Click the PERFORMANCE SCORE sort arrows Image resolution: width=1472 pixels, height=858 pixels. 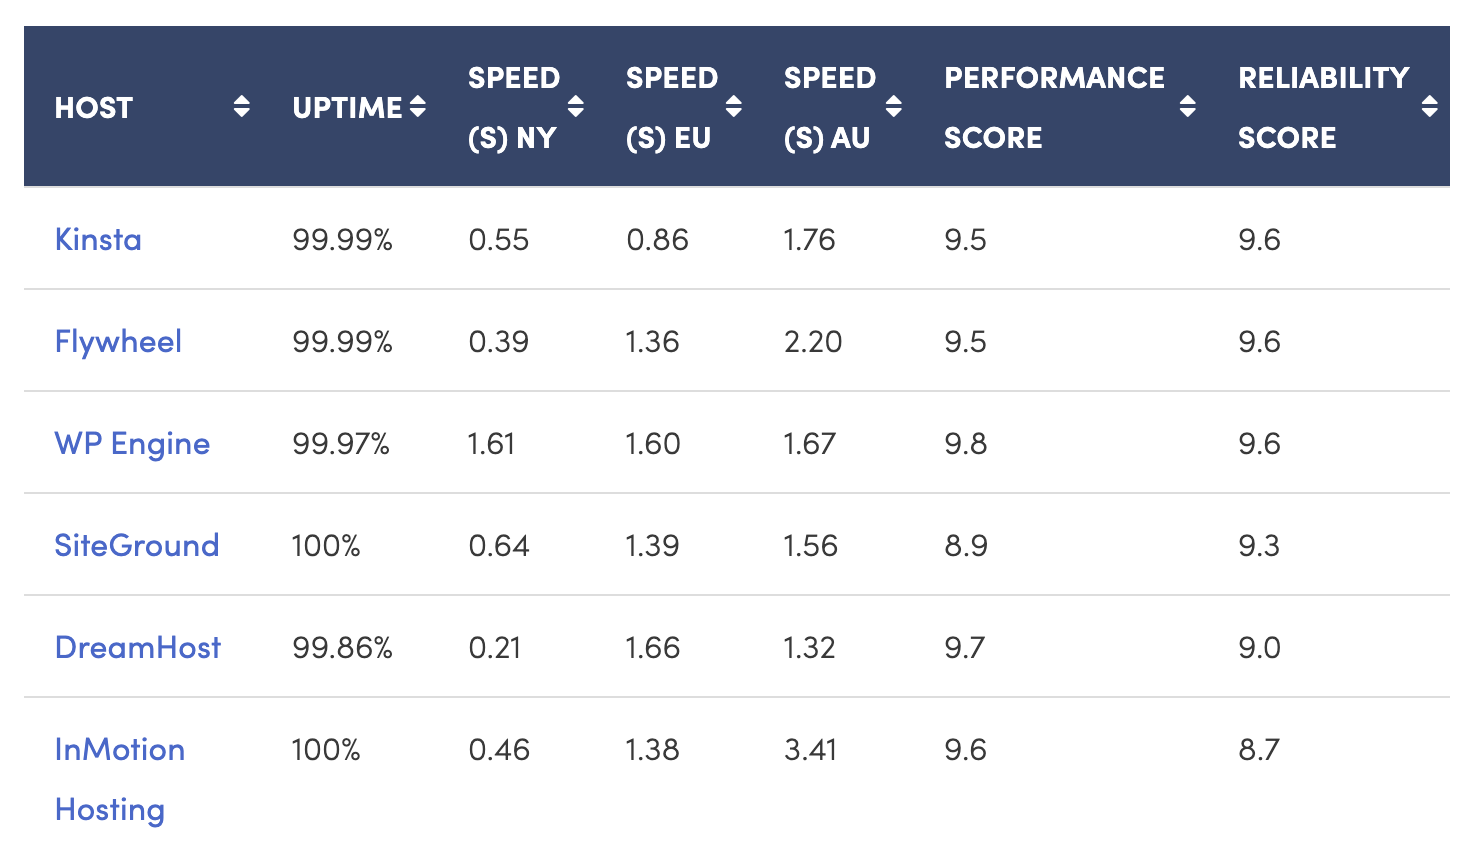(x=1188, y=107)
